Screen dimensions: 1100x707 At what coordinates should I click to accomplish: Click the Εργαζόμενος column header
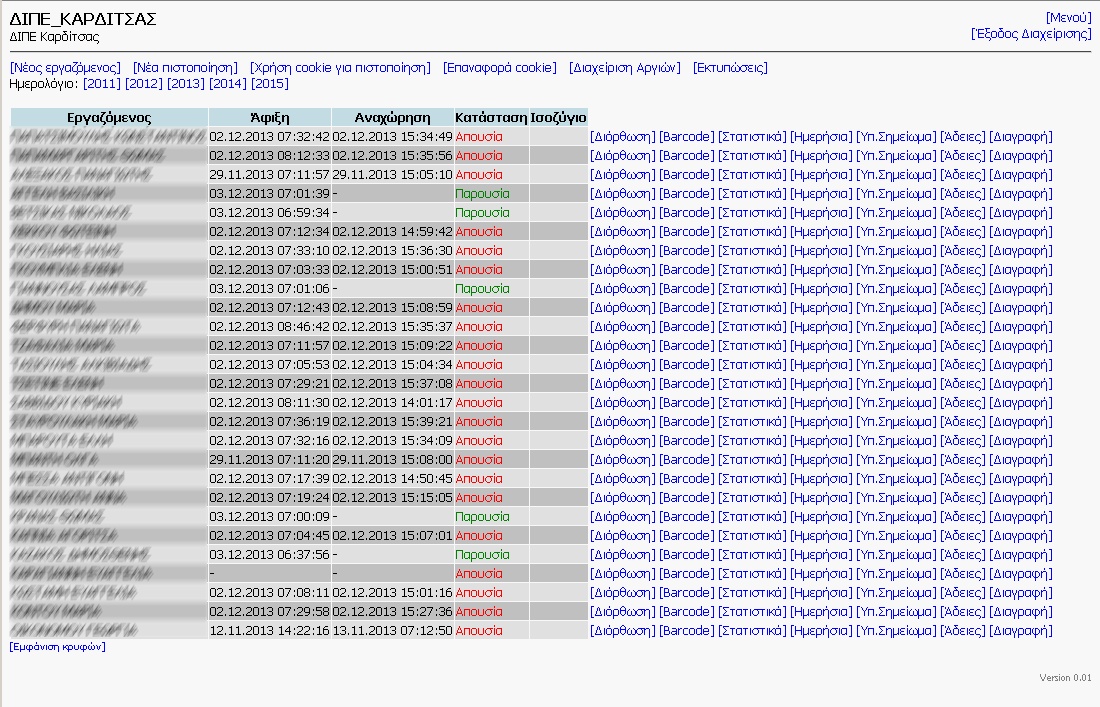click(x=109, y=117)
